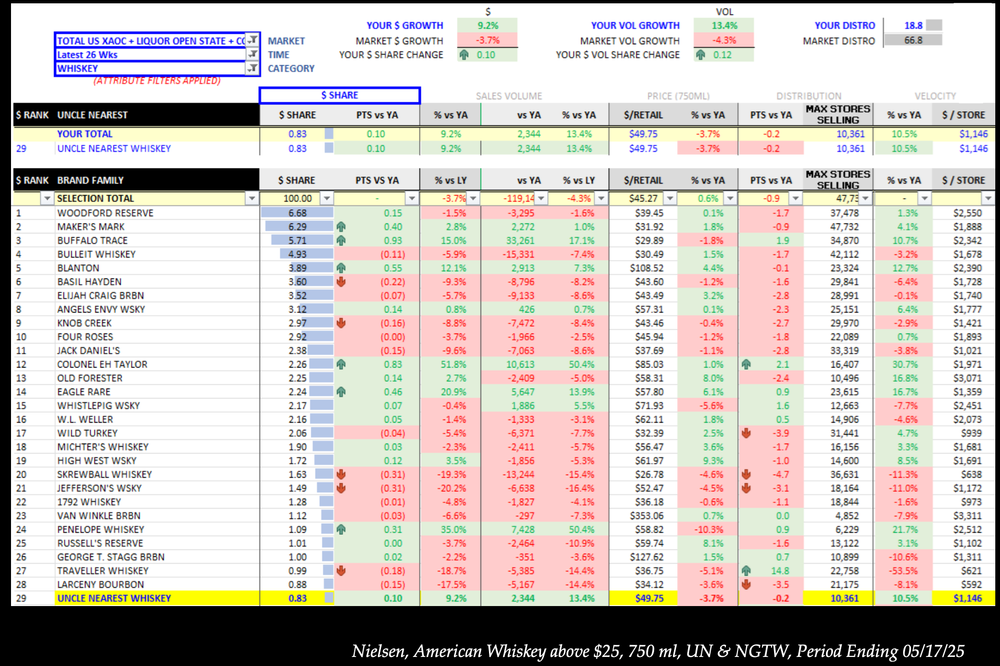The image size is (1000, 666).
Task: Click the ATTRIBUTE FILTERS APPLIED red note
Action: coord(157,81)
